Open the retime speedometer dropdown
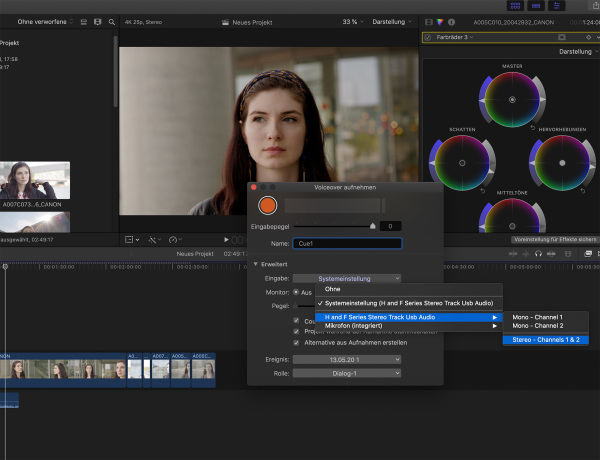 click(x=175, y=240)
